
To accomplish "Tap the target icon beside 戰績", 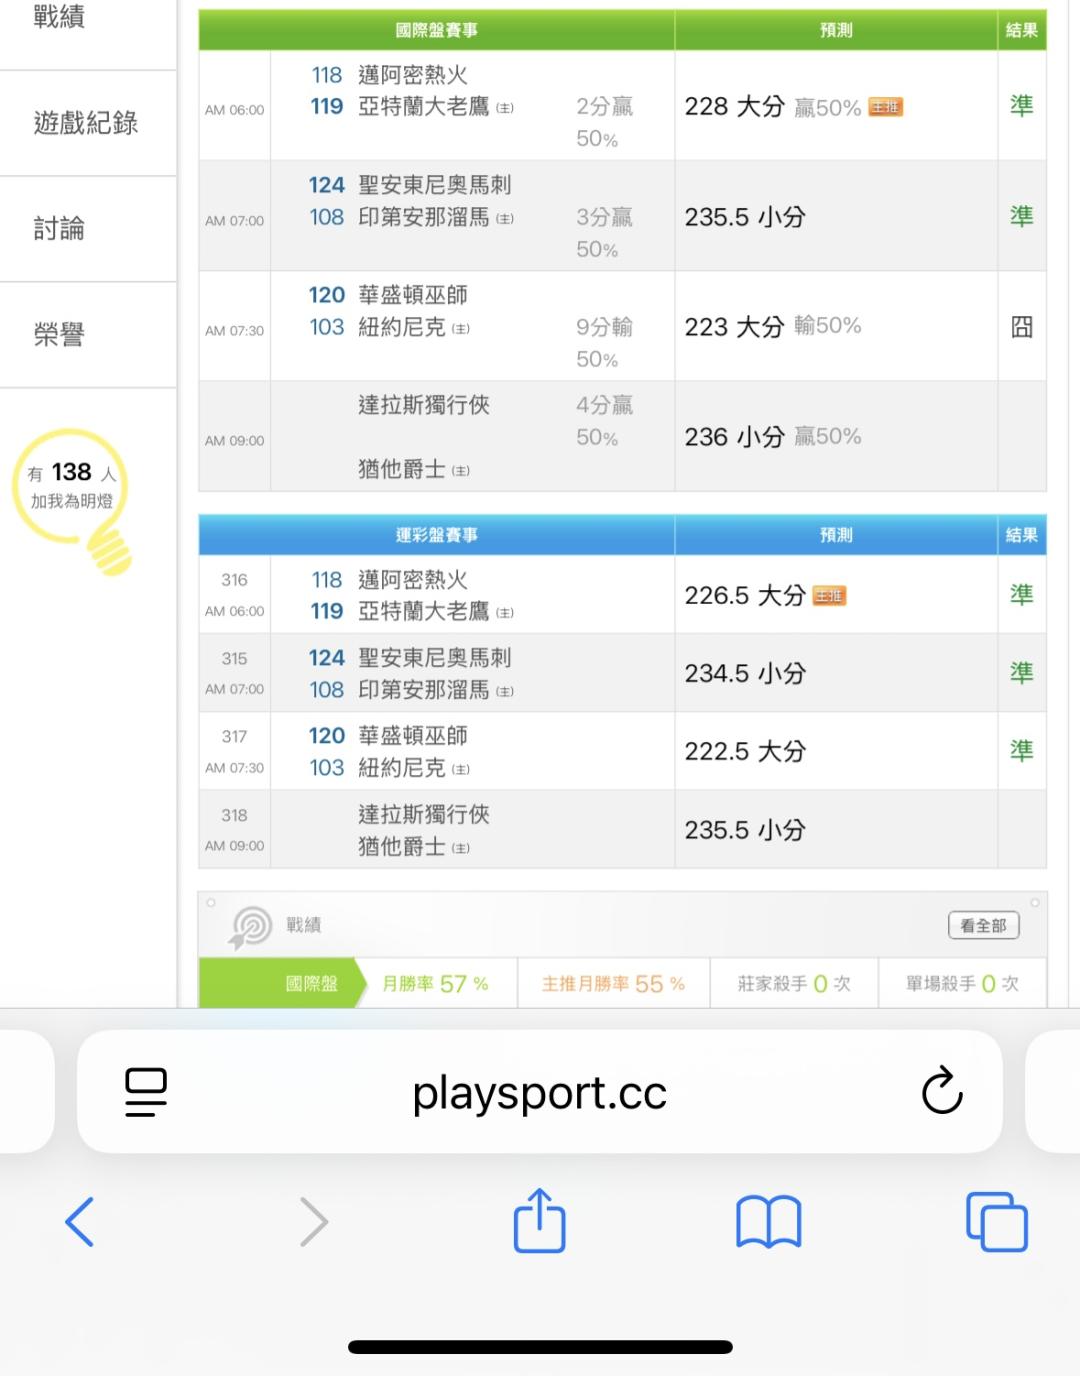I will tap(250, 926).
